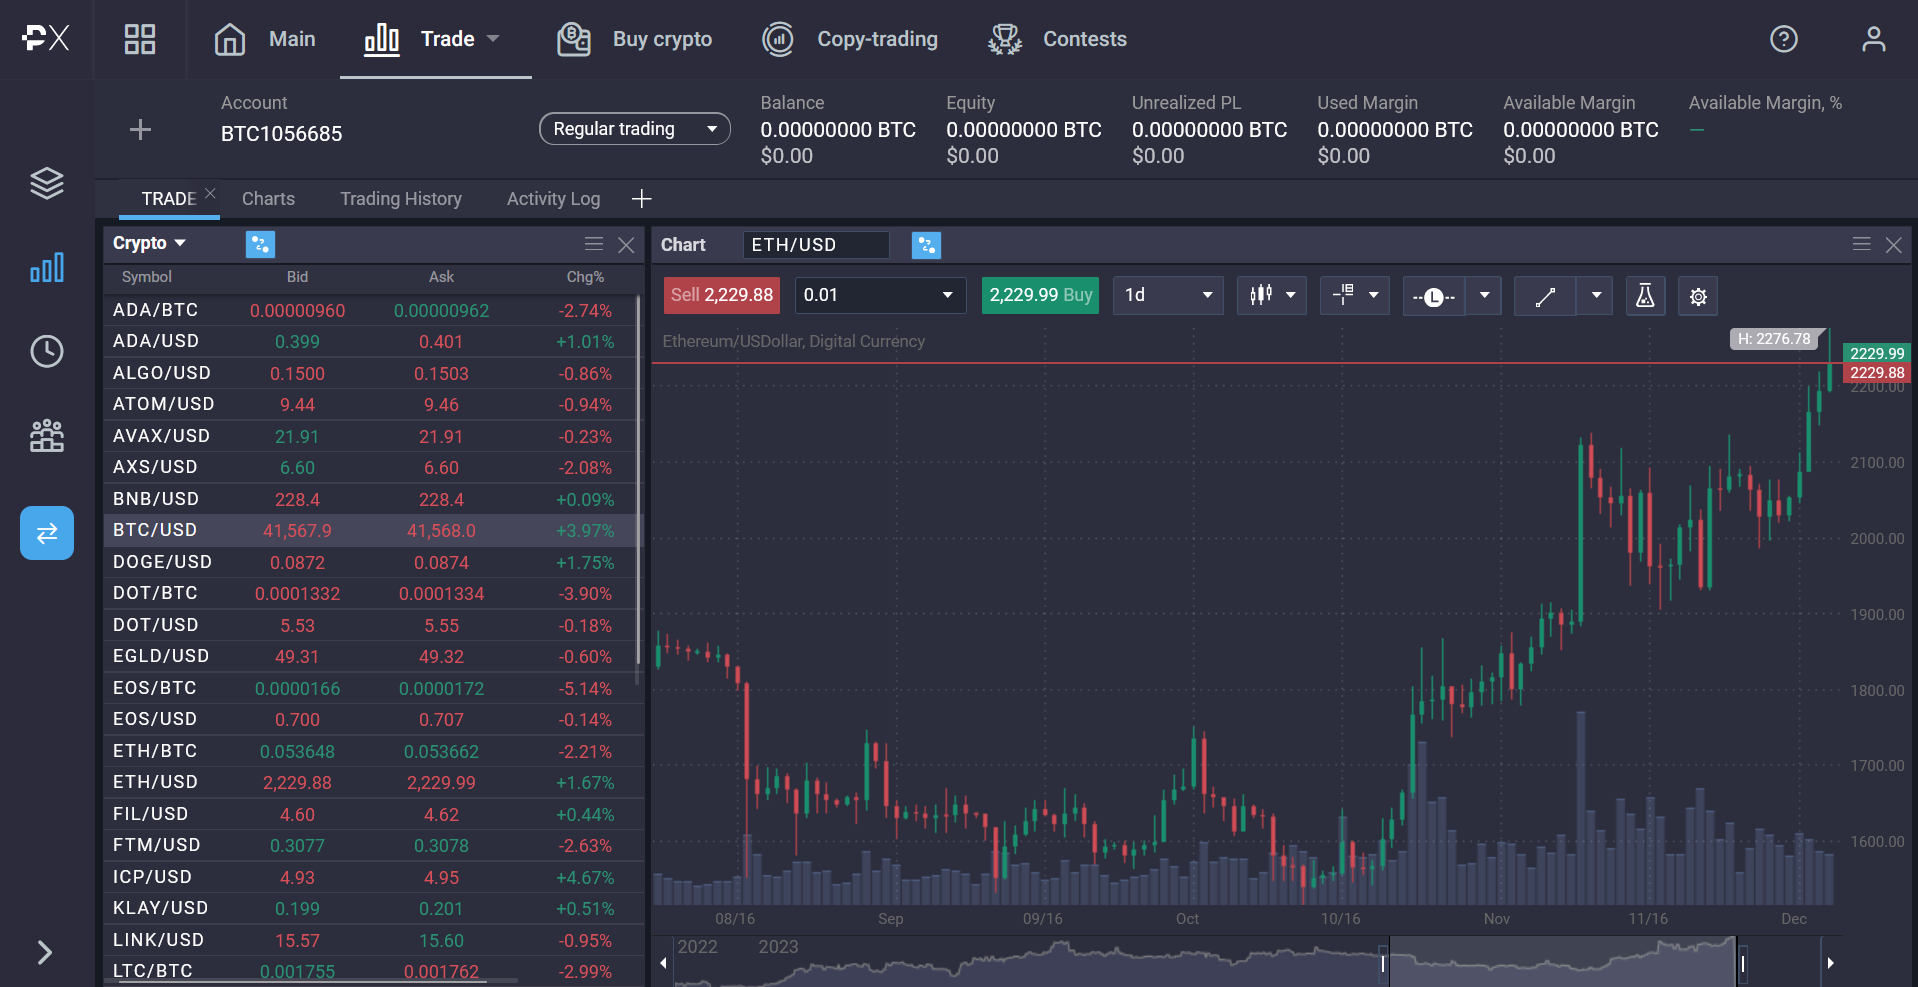Screen dimensions: 1918x987
Task: Open the people group icon in sidebar
Action: [x=47, y=435]
